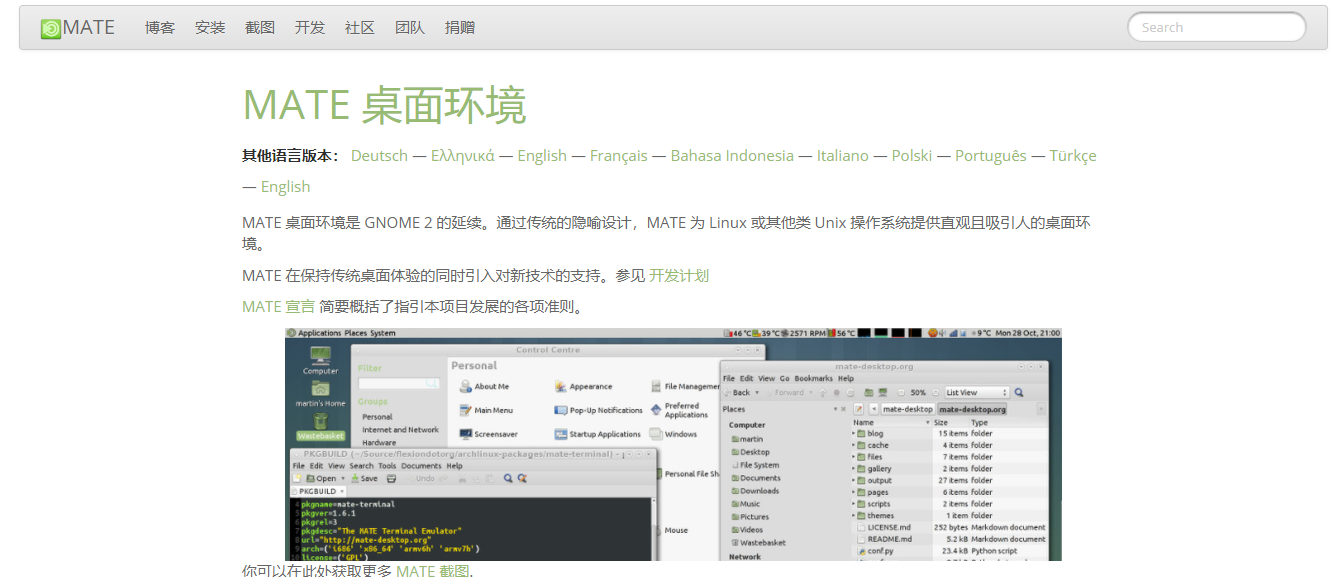
Task: Go to the 截图 navigation item
Action: 260,28
